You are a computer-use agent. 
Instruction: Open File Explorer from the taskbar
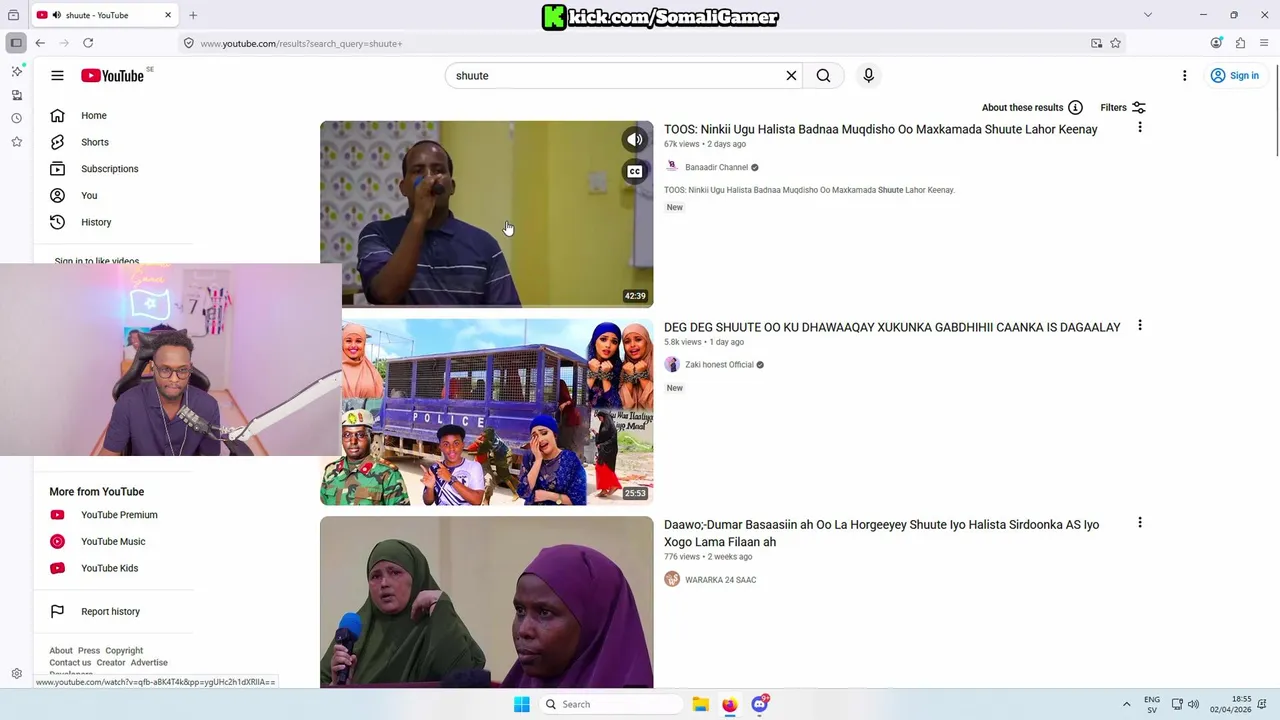(700, 704)
